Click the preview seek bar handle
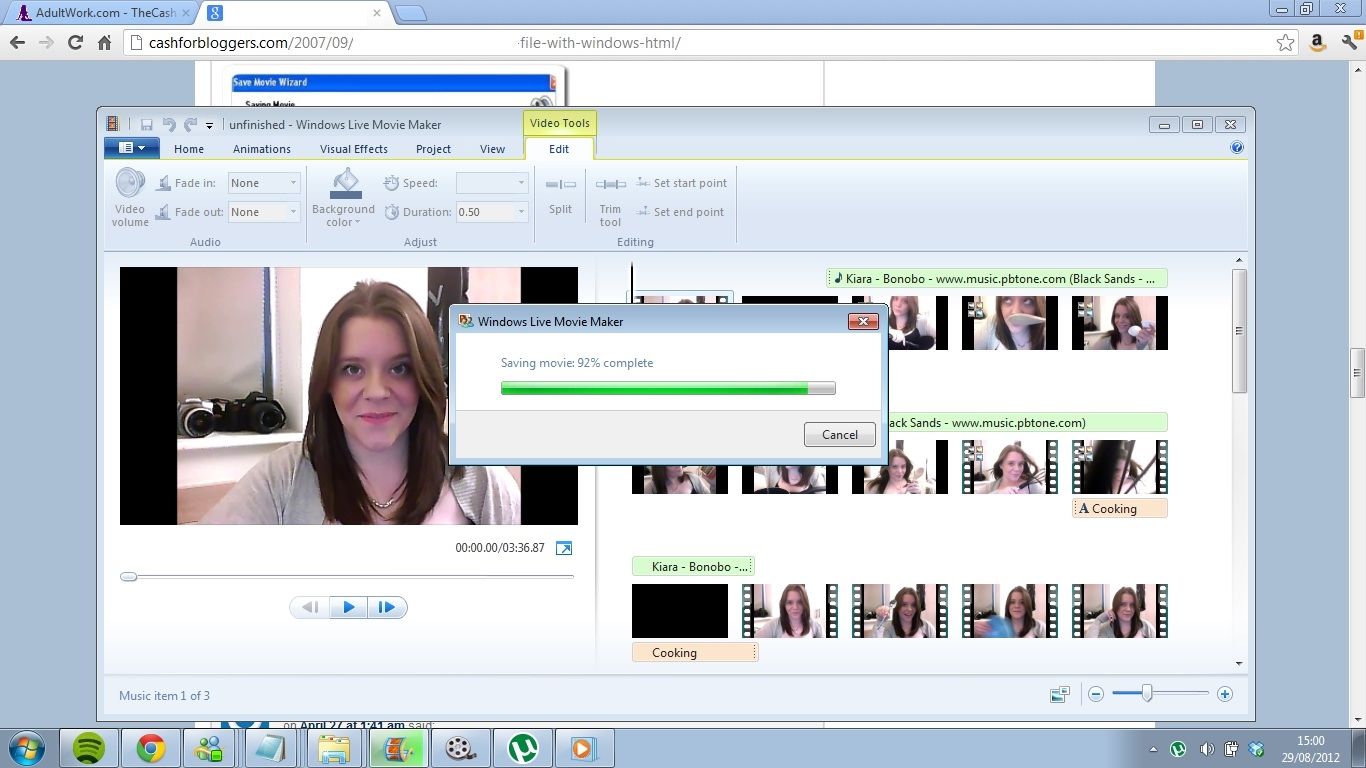The image size is (1366, 768). click(x=128, y=577)
